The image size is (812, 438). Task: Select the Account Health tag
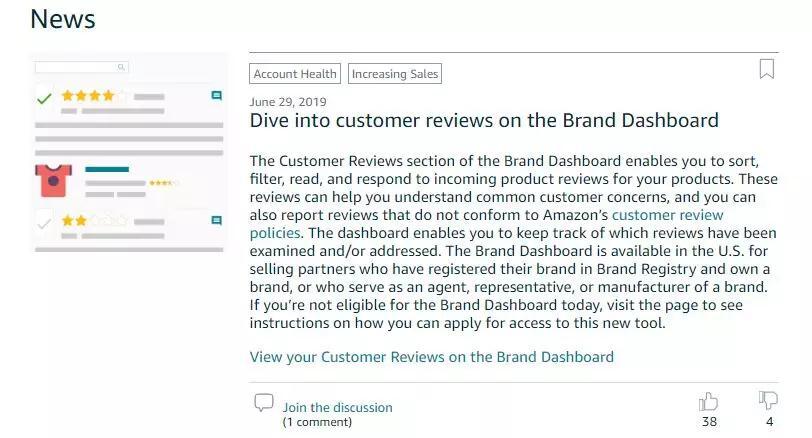[295, 74]
